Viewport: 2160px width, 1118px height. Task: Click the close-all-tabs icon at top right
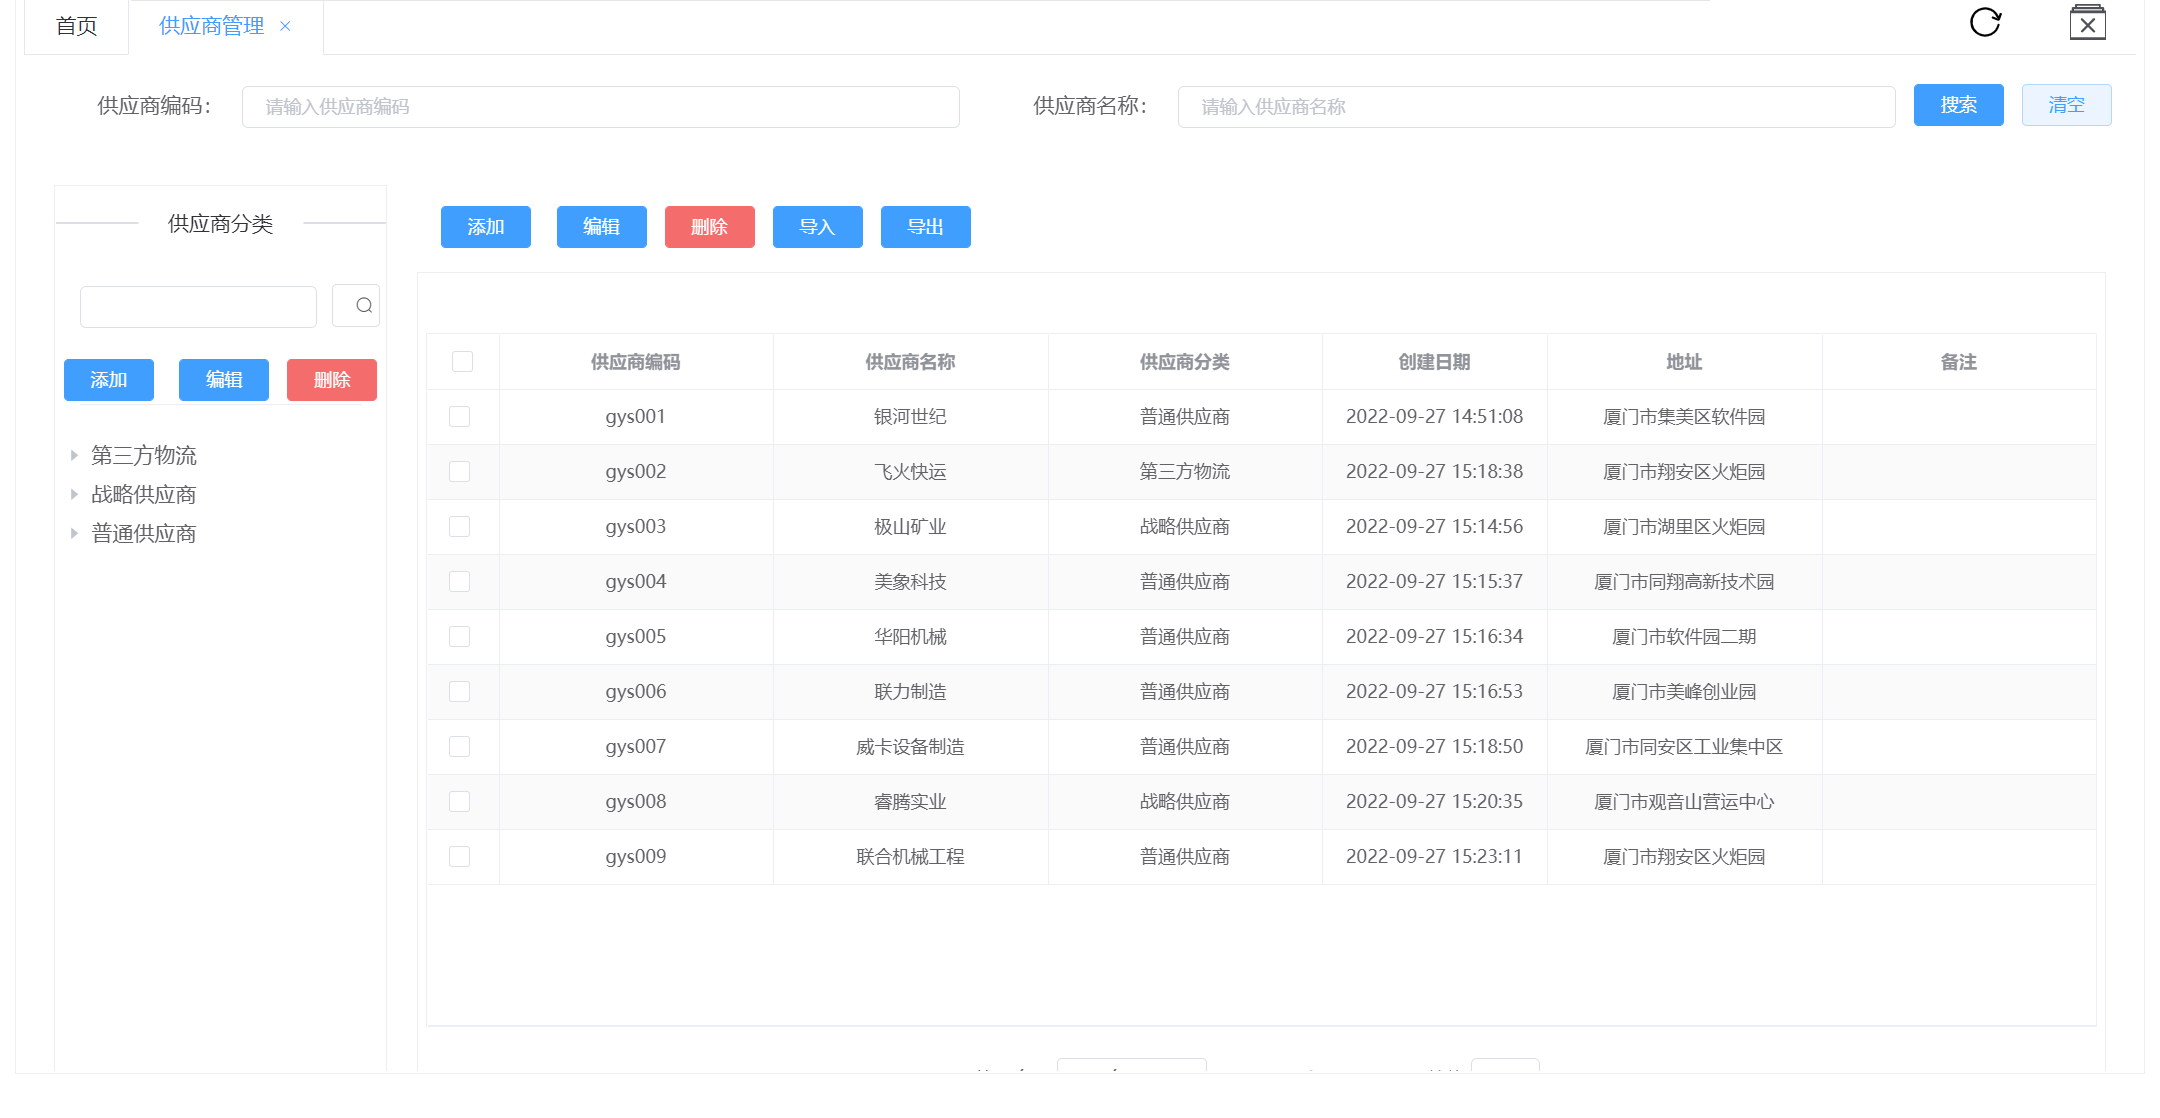tap(2087, 23)
